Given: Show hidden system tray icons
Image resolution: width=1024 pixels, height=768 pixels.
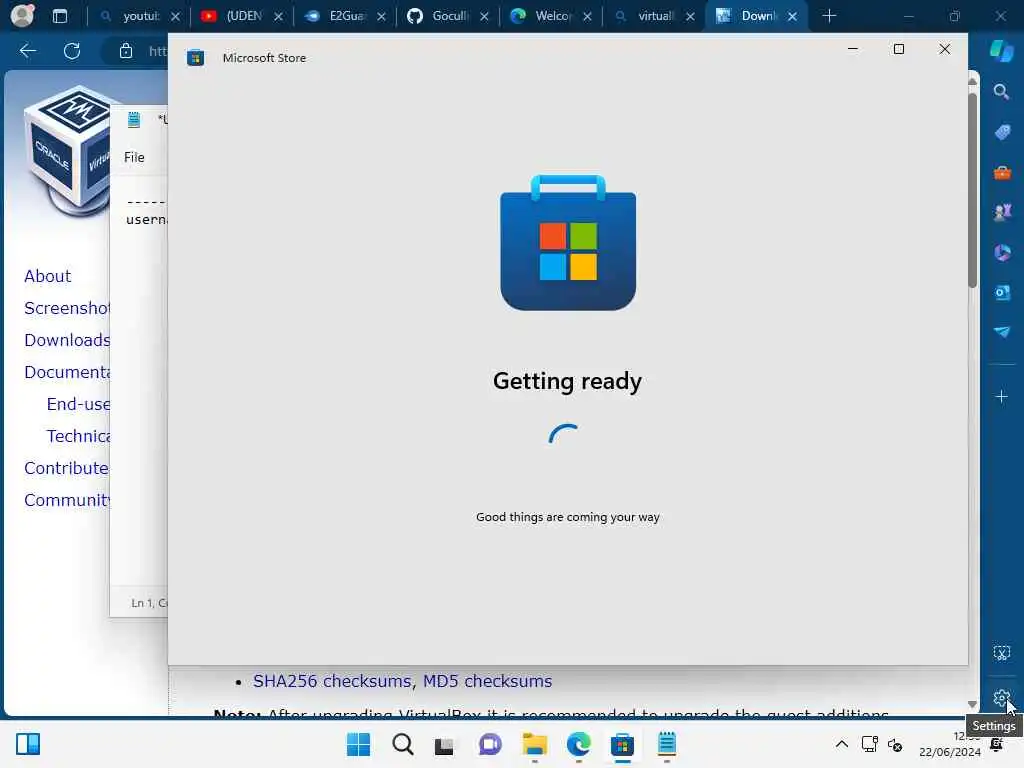Looking at the screenshot, I should coord(842,744).
